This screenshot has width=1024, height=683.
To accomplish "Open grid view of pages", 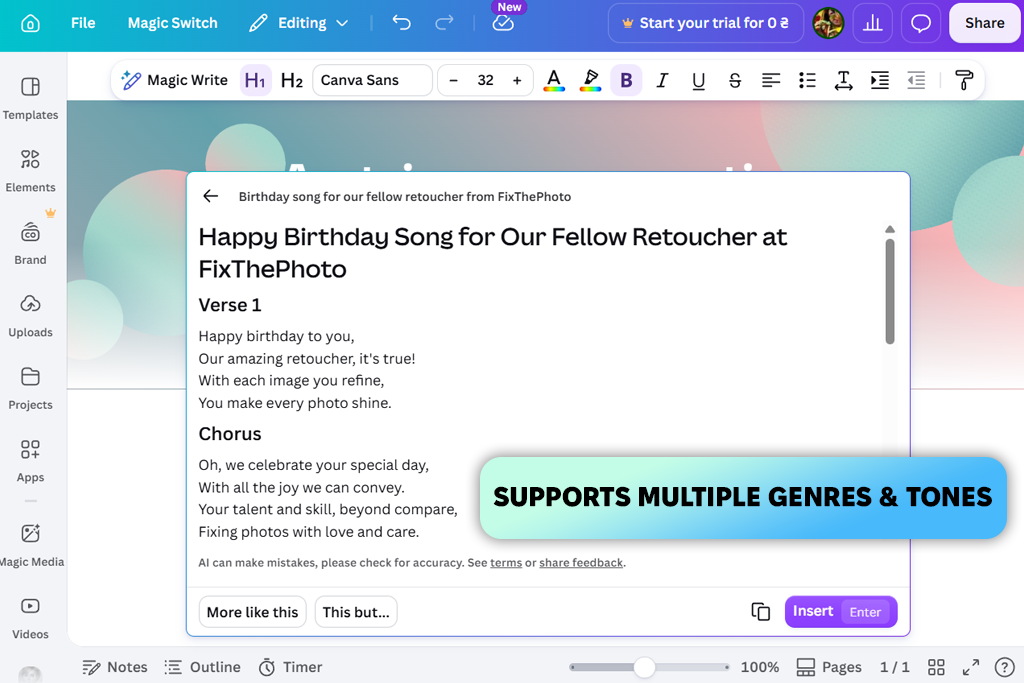I will 936,667.
